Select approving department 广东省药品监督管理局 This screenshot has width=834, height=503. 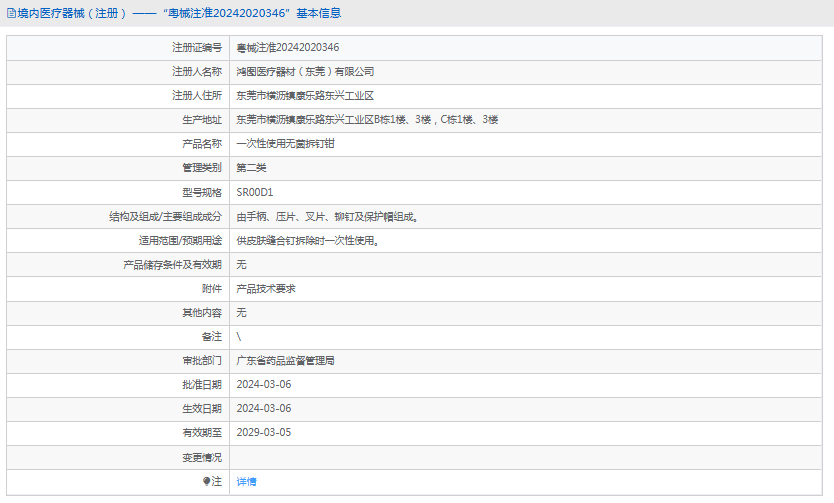click(x=286, y=361)
